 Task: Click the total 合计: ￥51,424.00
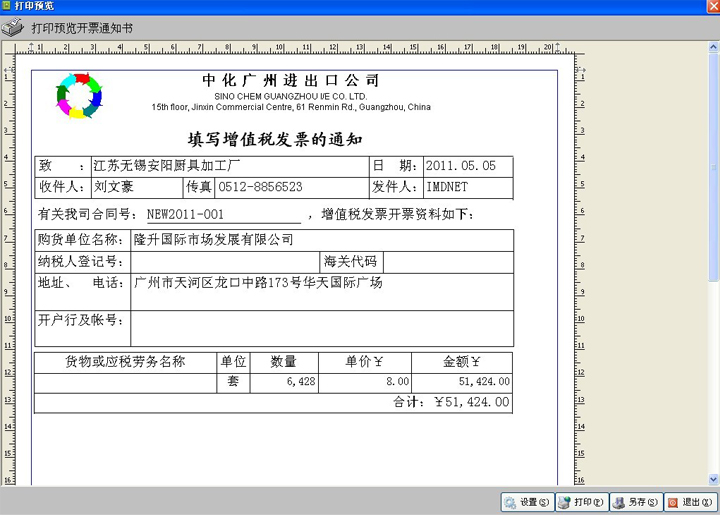(x=451, y=402)
